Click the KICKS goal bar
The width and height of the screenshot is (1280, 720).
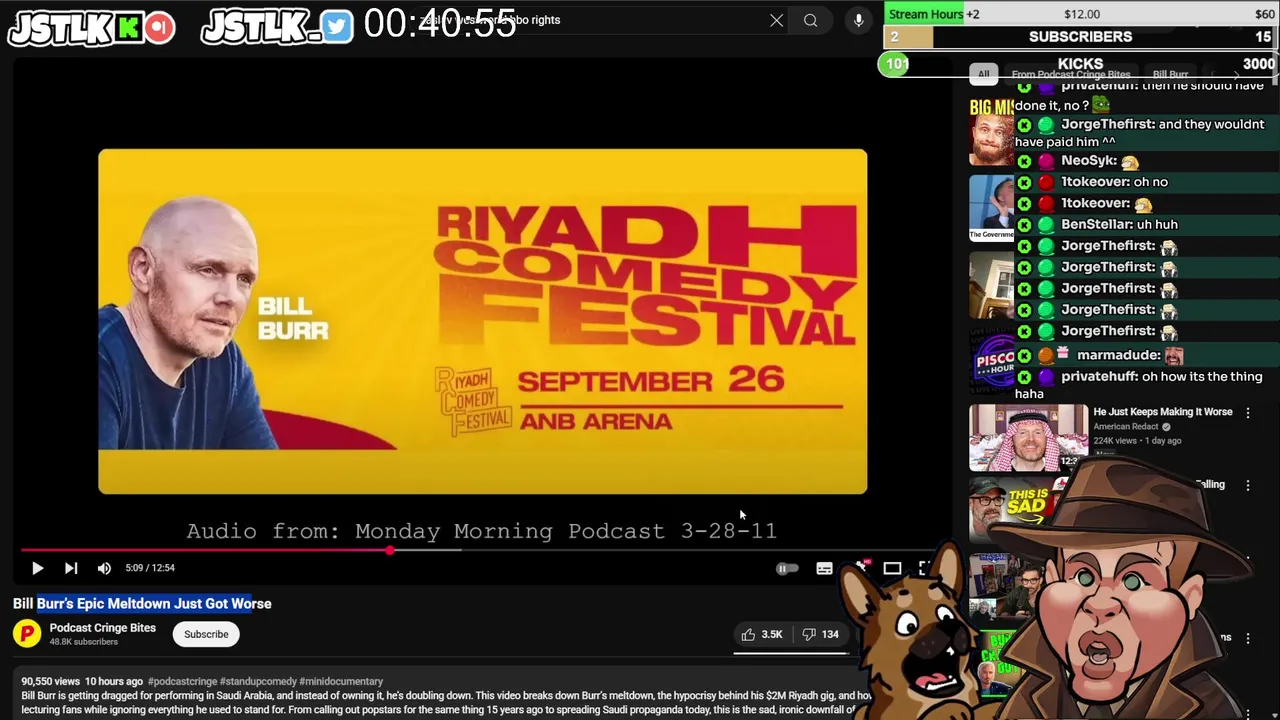(1078, 64)
